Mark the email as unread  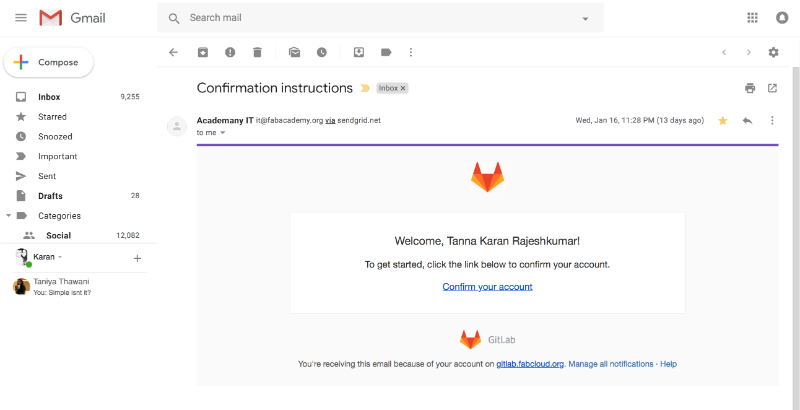(294, 52)
